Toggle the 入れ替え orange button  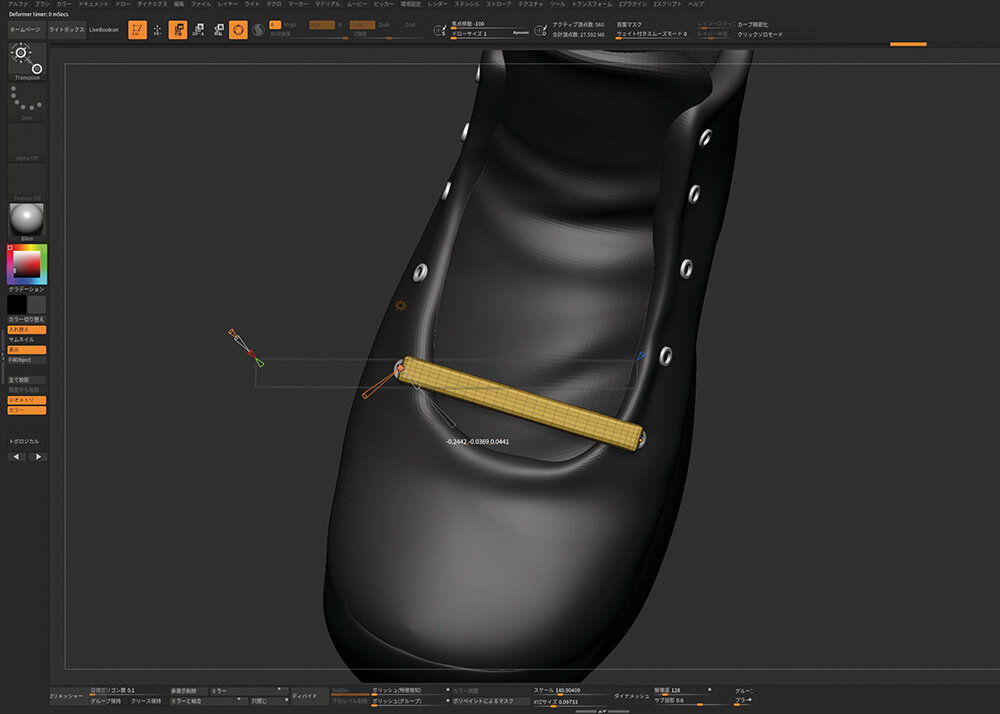pyautogui.click(x=27, y=330)
